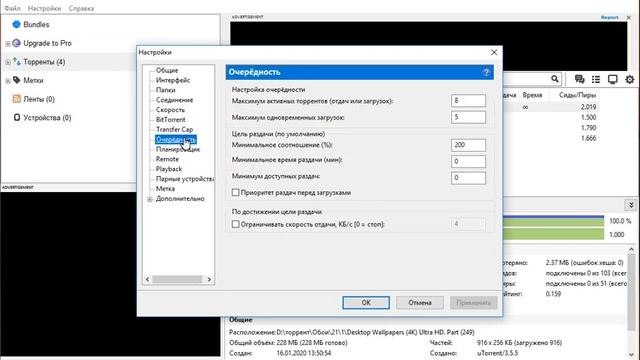This screenshot has width=640, height=360.
Task: Expand the Метки node
Action: click(x=8, y=81)
